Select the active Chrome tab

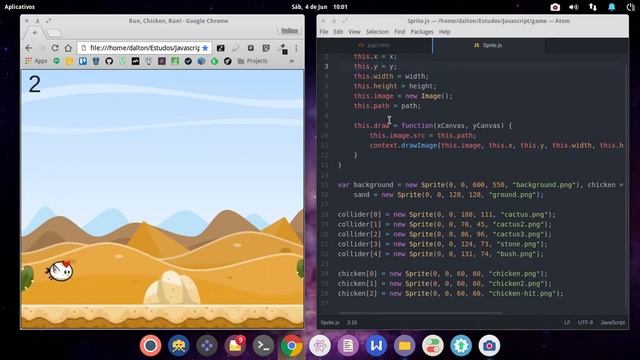[35, 32]
